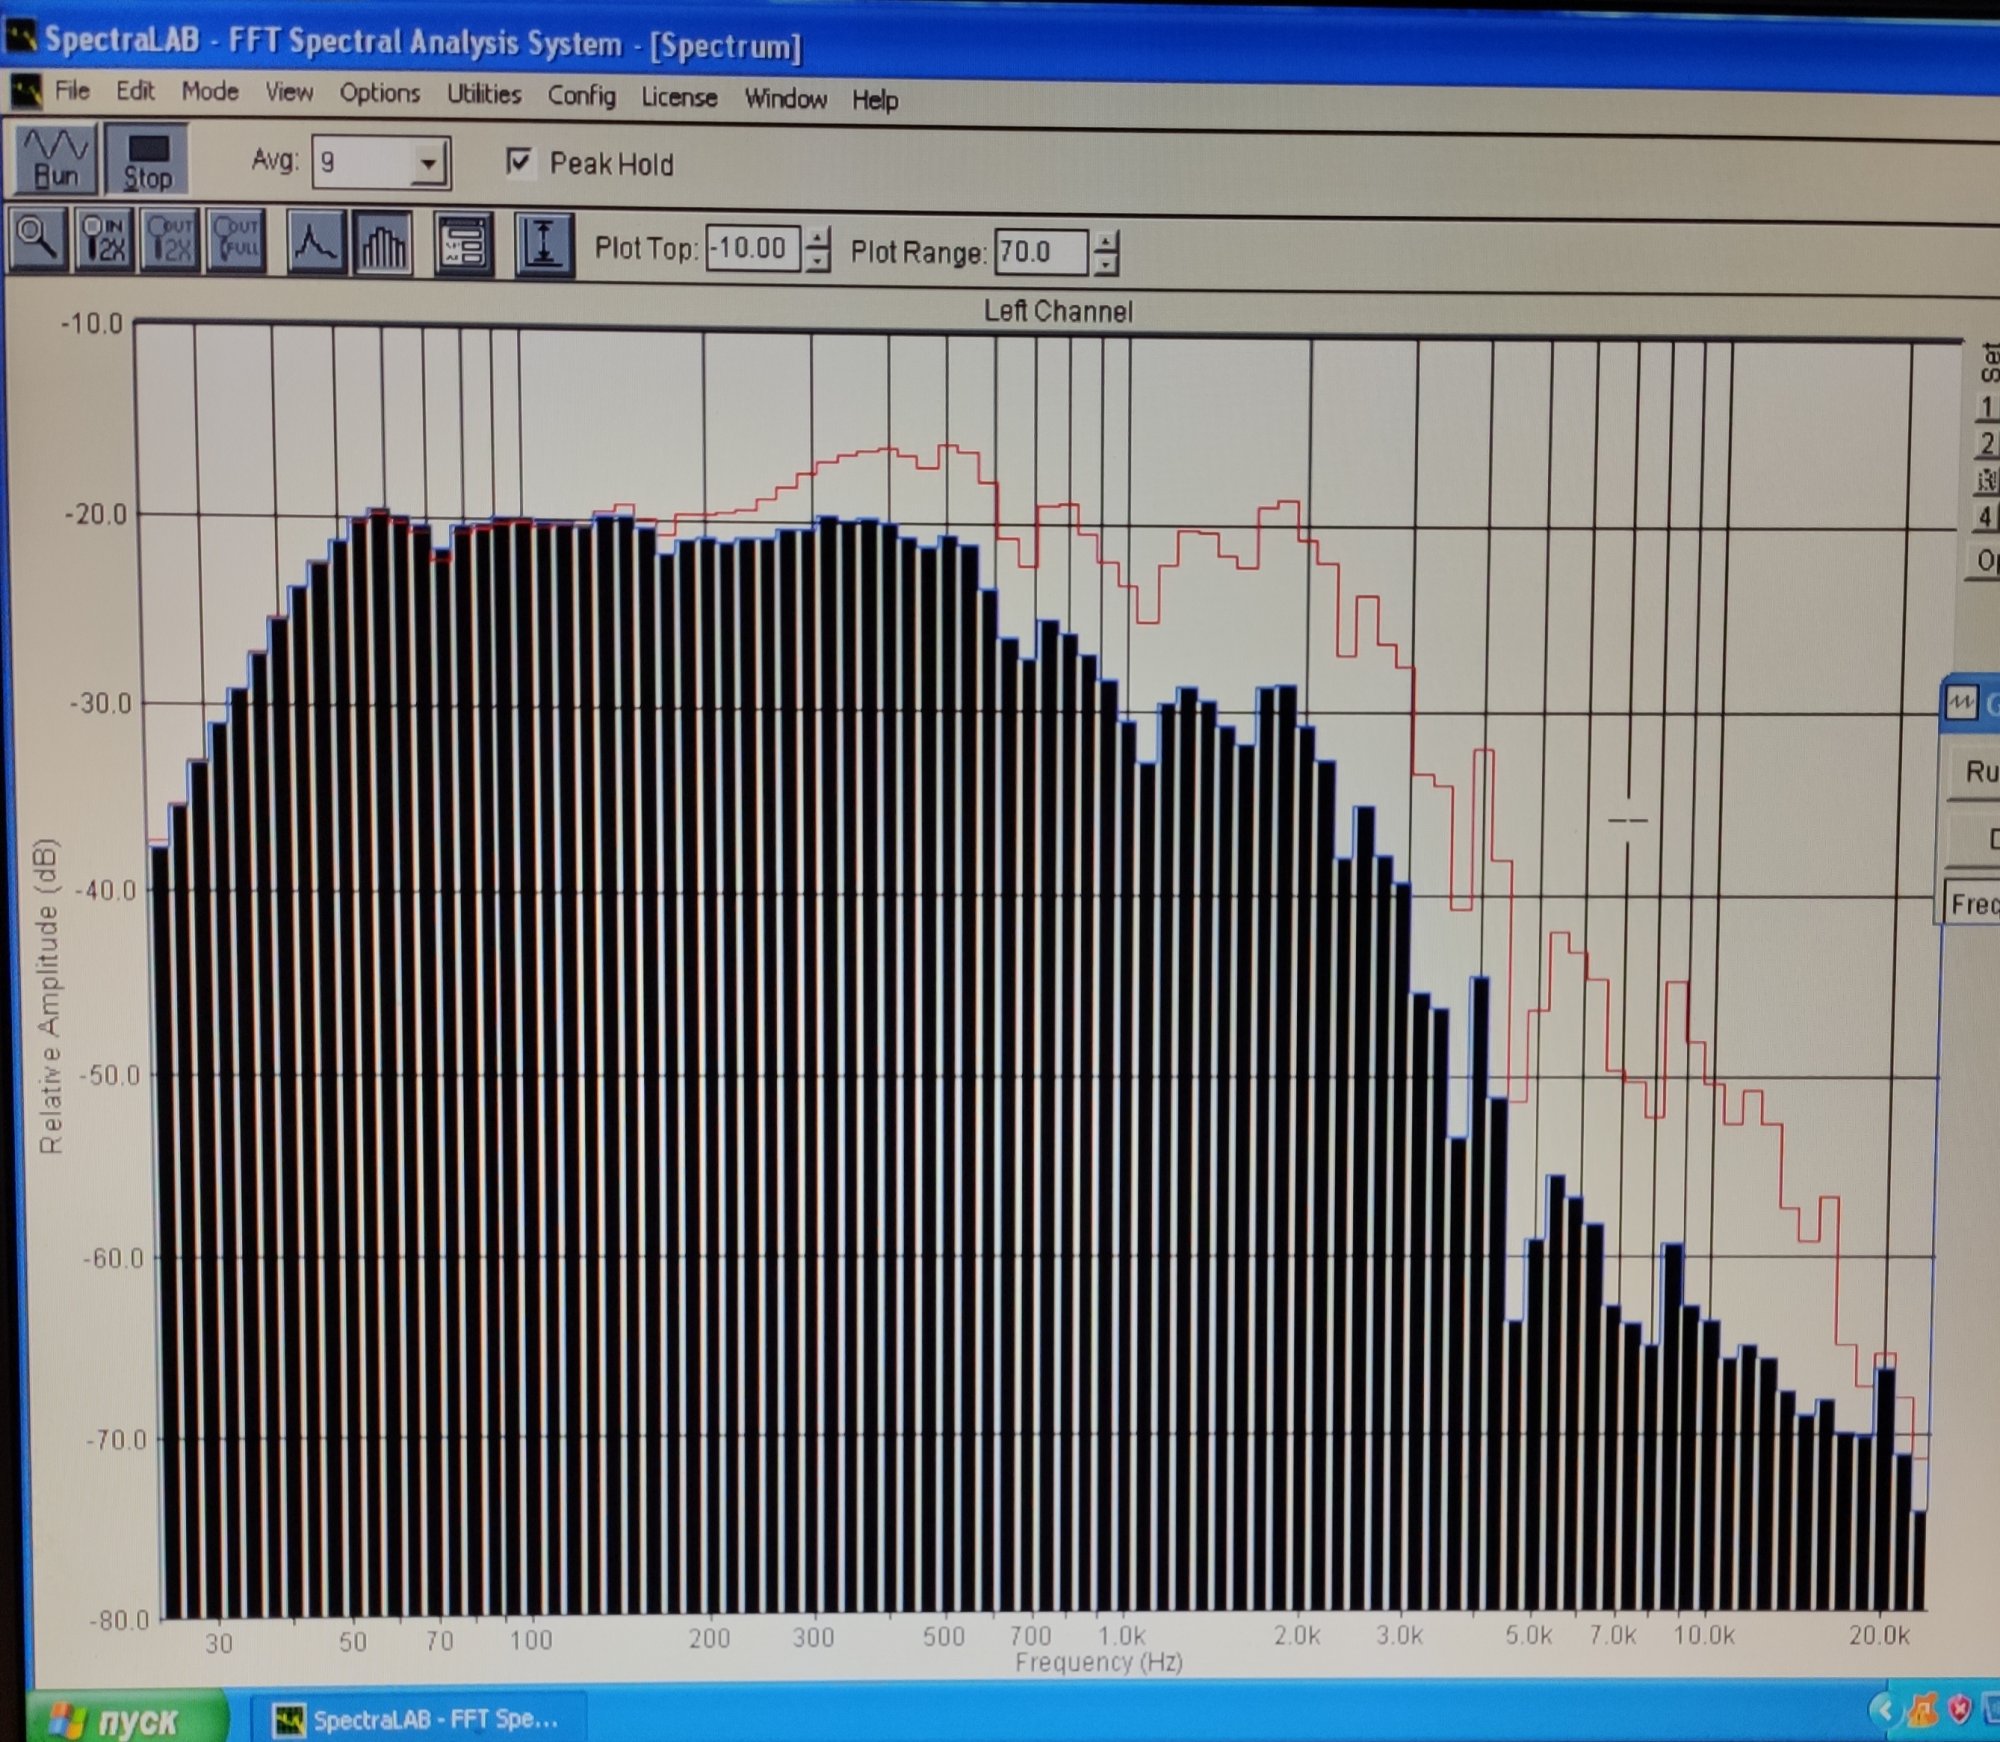Click the -20.0 amplitude axis label
Screen dimensions: 2000x1742
[97, 515]
